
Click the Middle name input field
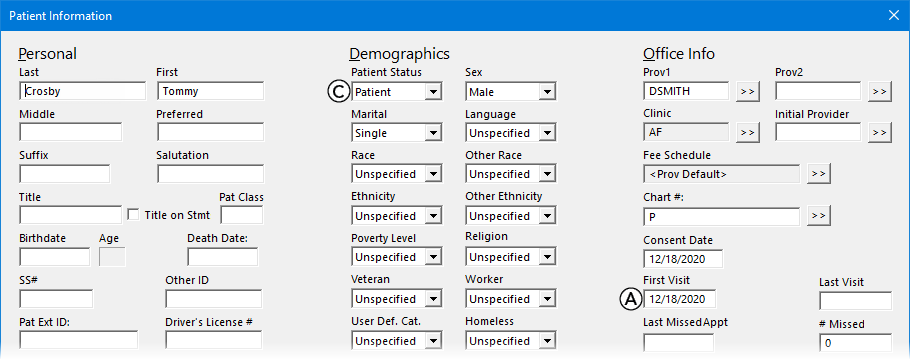[x=70, y=132]
